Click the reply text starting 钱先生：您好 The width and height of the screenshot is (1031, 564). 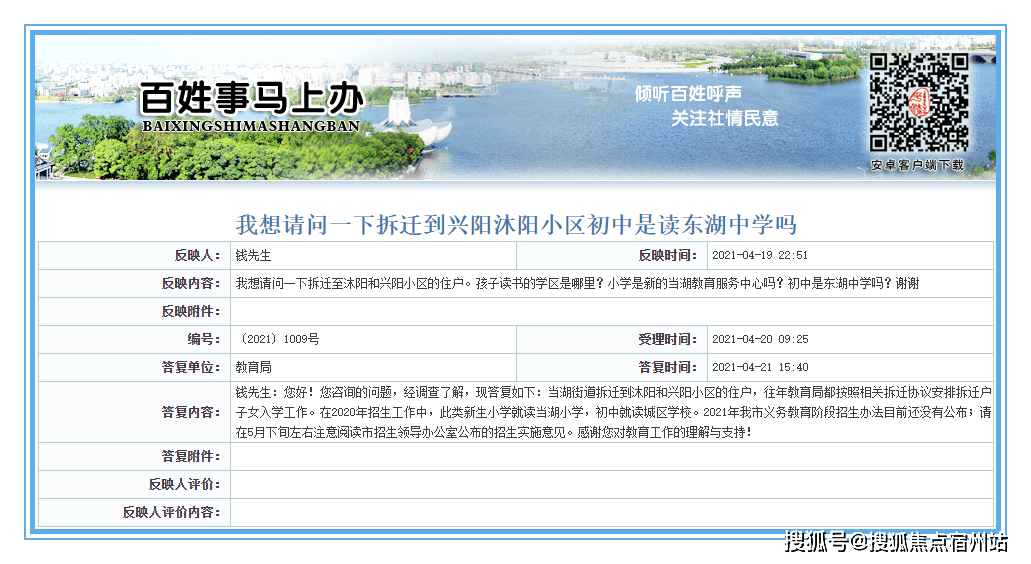pos(613,412)
